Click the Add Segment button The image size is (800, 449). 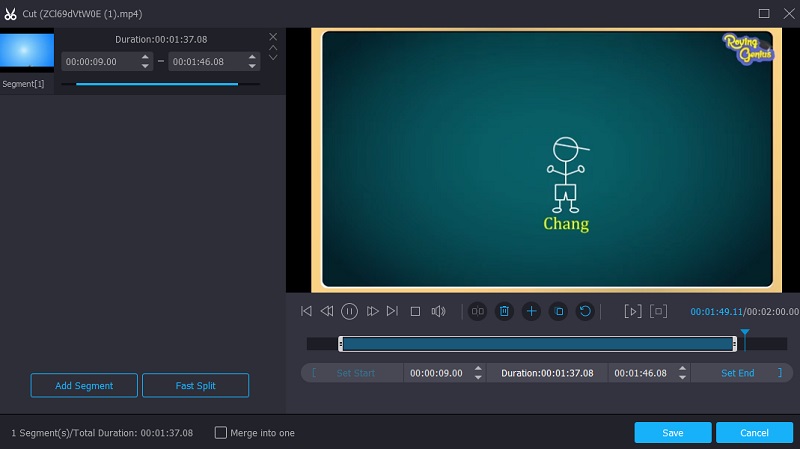coord(84,386)
